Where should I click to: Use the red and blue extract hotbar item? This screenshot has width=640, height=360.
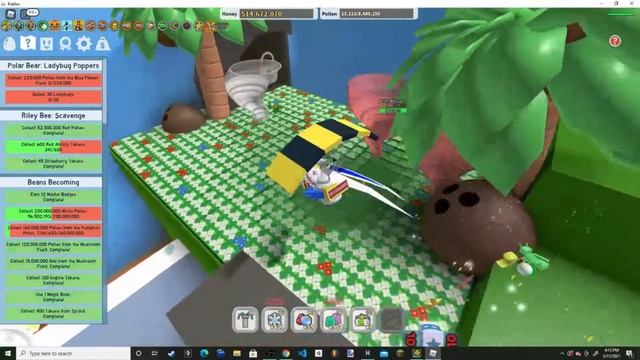click(x=304, y=320)
